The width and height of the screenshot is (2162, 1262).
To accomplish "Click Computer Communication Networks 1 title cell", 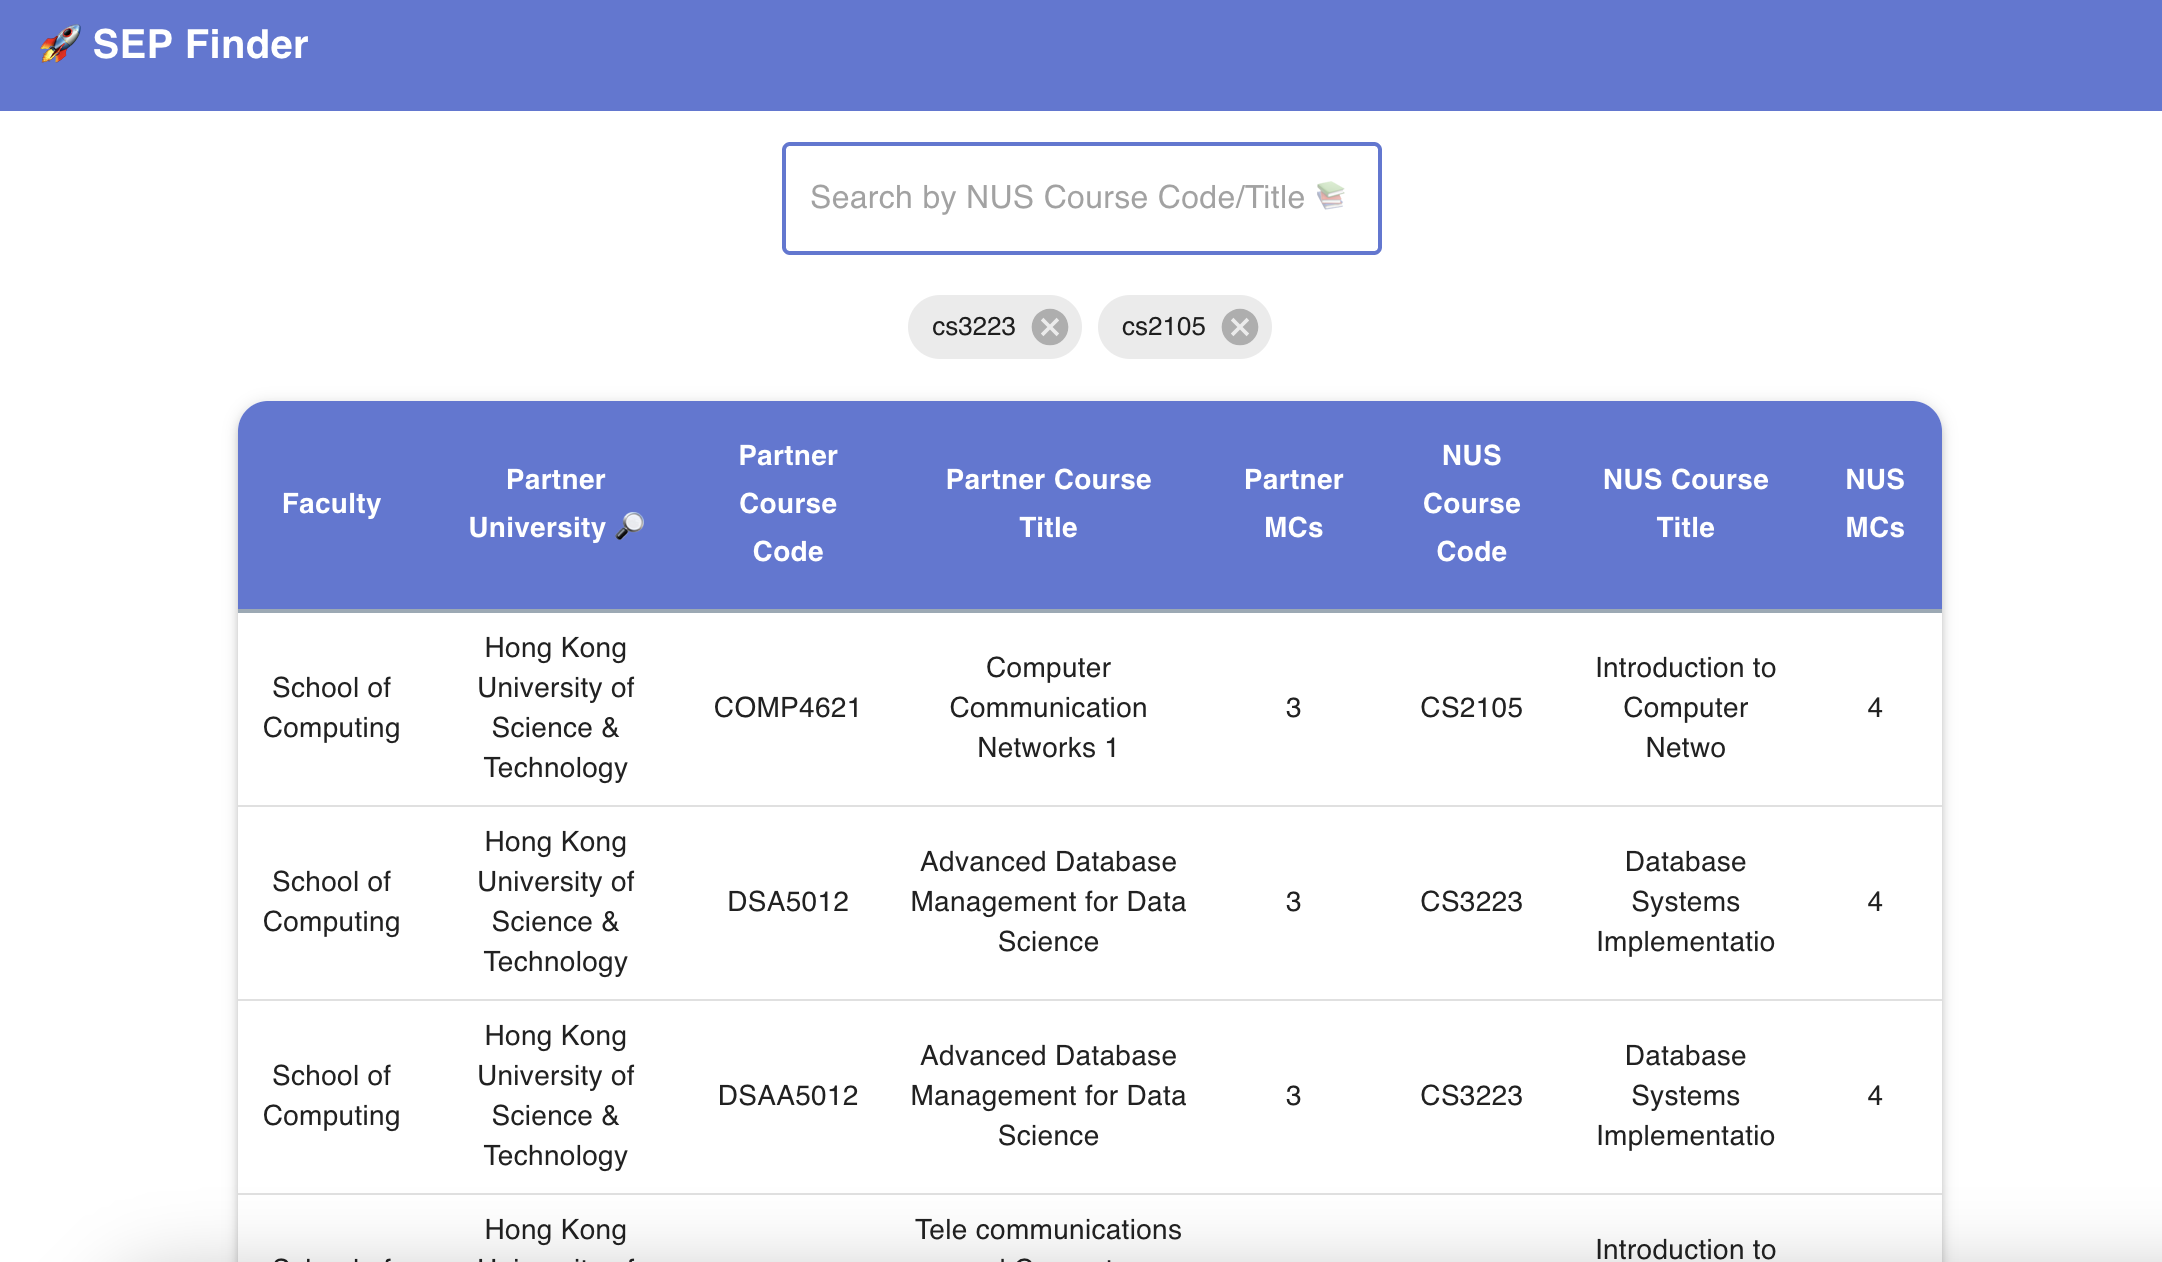I will (1048, 708).
